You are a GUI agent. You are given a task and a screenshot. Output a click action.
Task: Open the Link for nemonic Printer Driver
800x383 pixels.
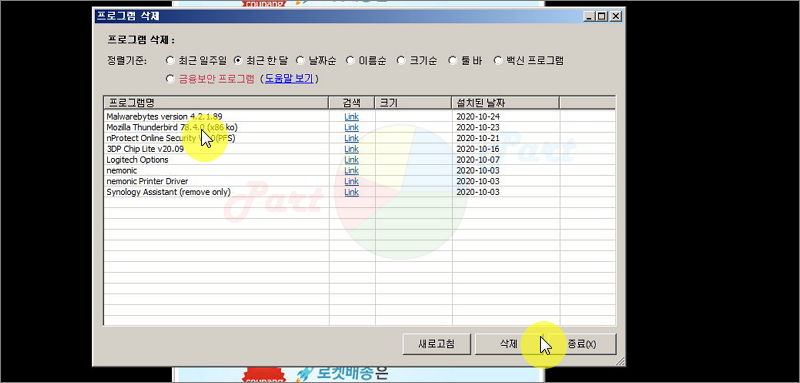click(x=352, y=181)
